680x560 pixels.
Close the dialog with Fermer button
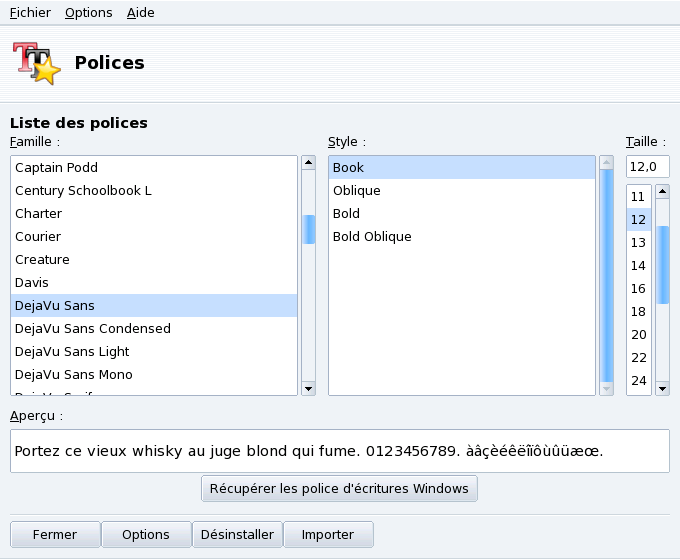[55, 535]
